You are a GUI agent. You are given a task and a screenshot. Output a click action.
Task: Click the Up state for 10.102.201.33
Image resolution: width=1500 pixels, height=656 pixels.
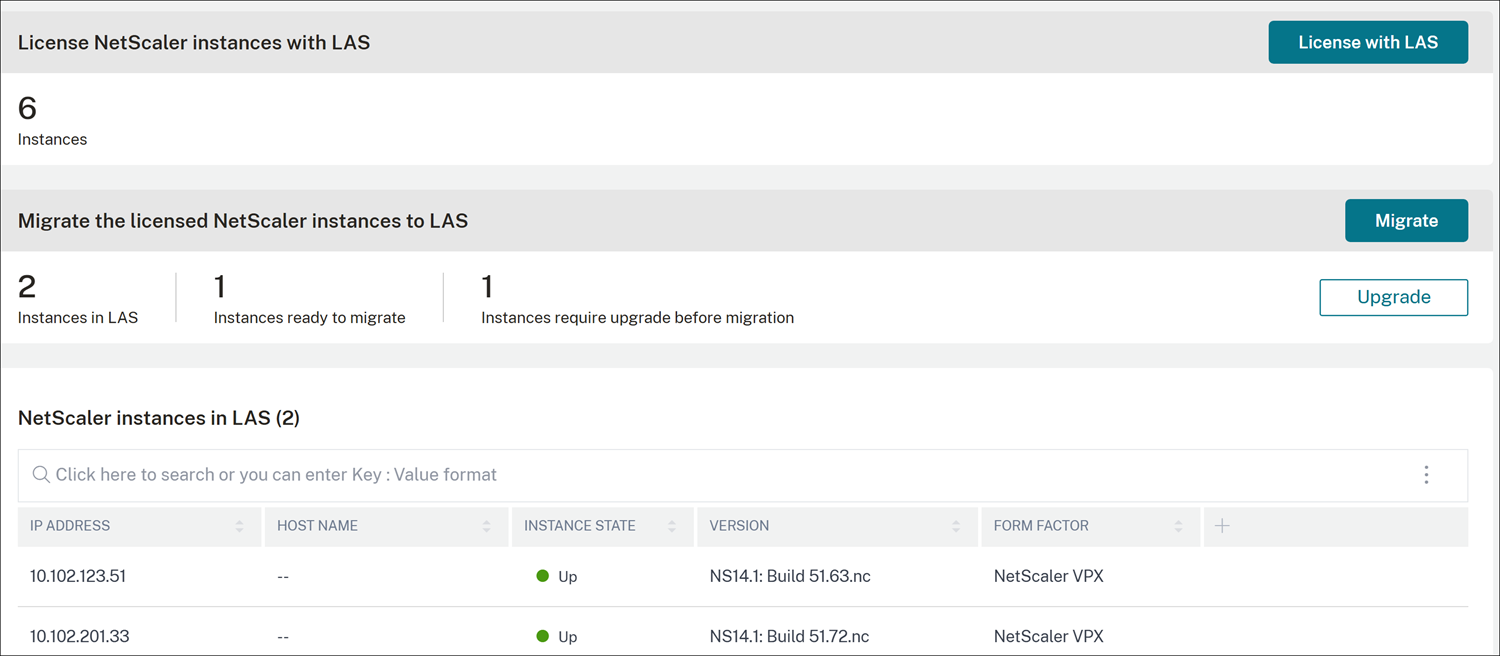click(x=557, y=636)
